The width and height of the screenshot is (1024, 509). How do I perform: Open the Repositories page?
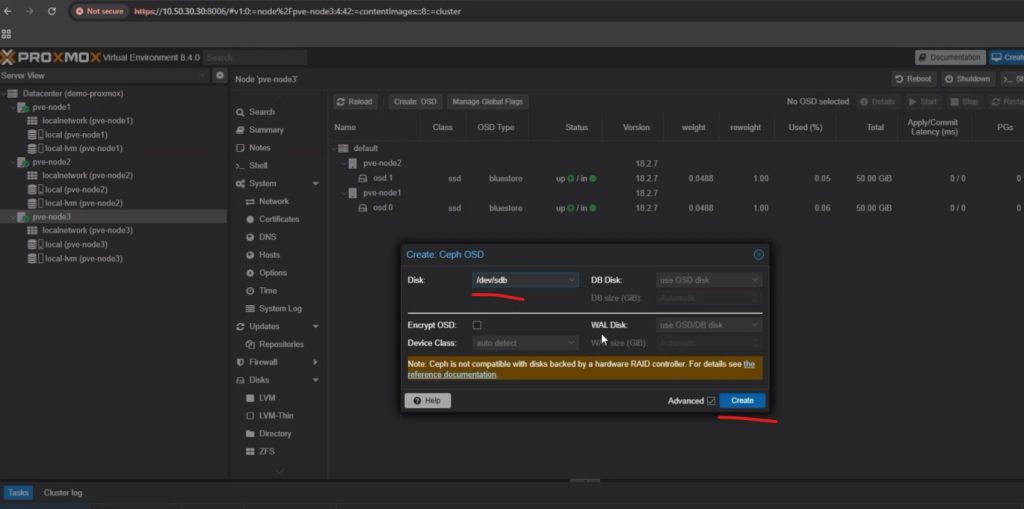280,344
